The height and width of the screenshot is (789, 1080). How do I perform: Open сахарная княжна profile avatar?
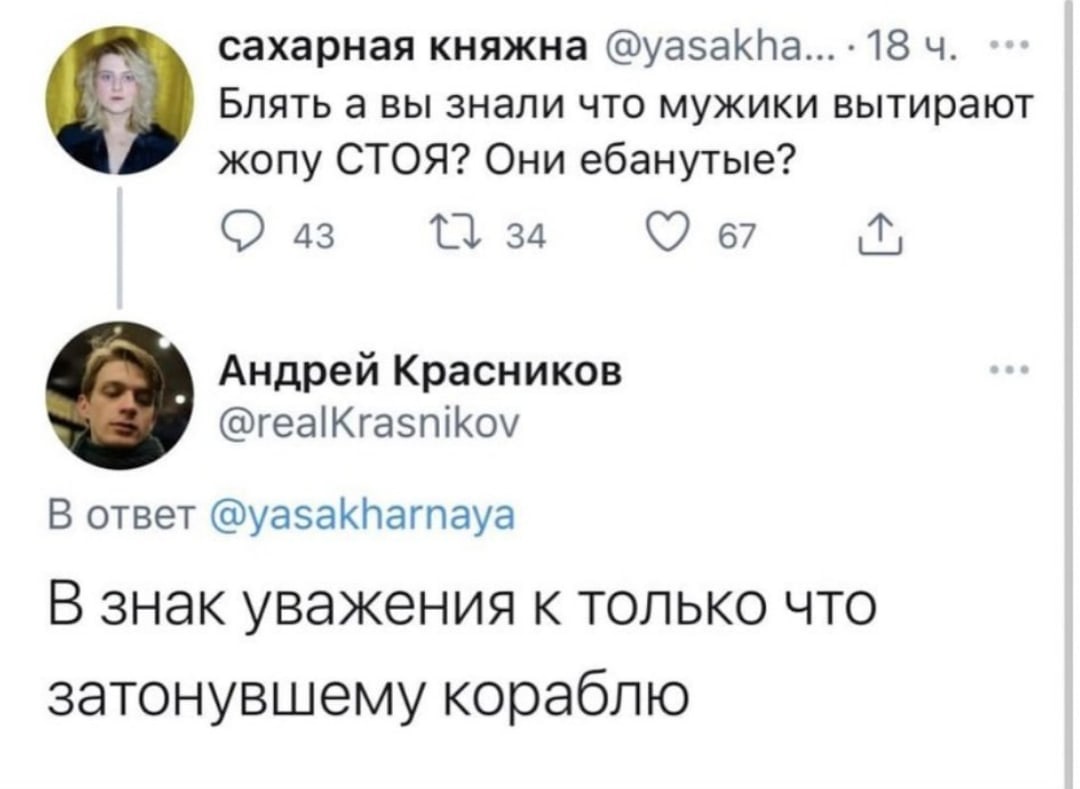coord(121,102)
